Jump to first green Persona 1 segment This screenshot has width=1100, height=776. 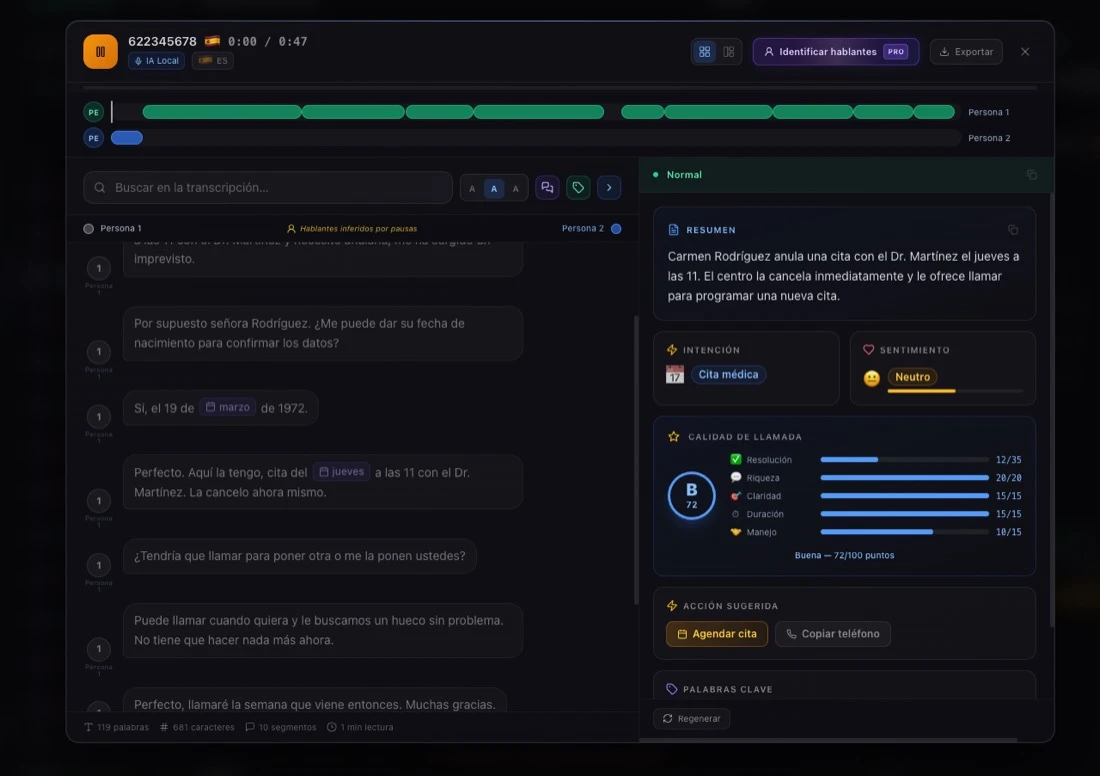pyautogui.click(x=222, y=112)
